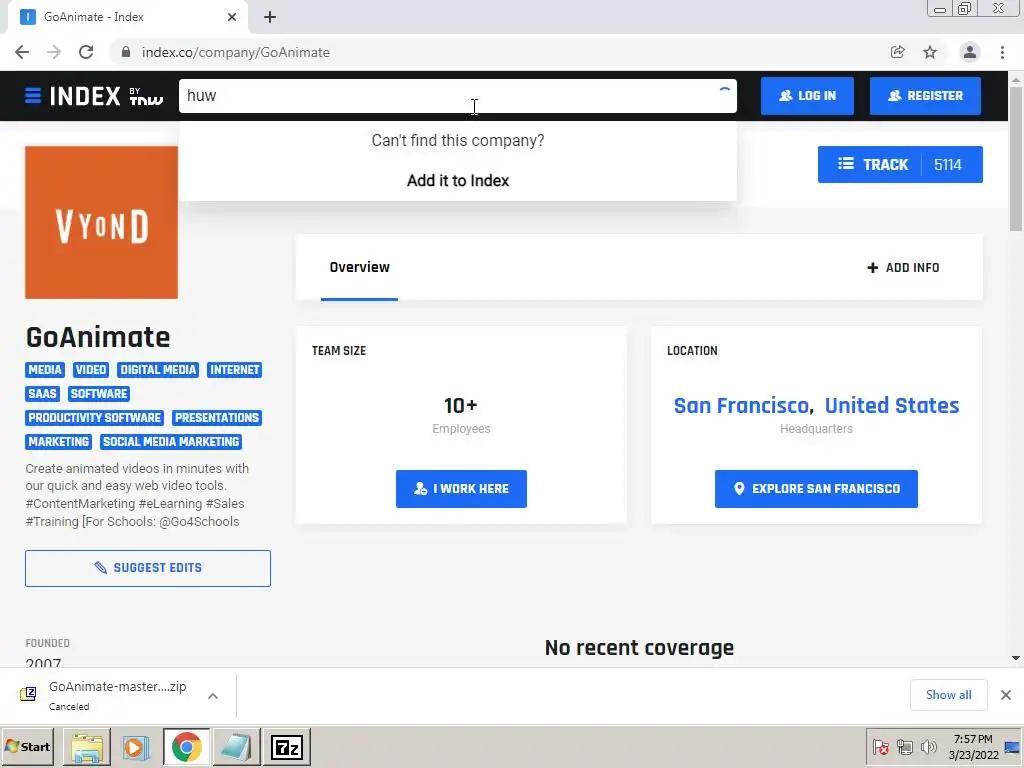Click the scrollbar up arrow
1024x768 pixels.
click(1016, 80)
